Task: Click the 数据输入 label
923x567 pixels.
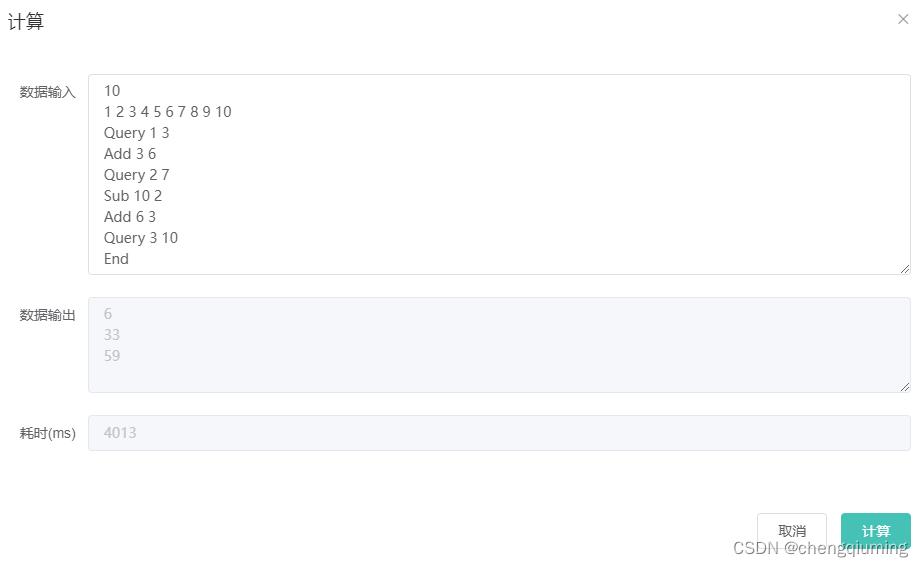Action: [48, 92]
